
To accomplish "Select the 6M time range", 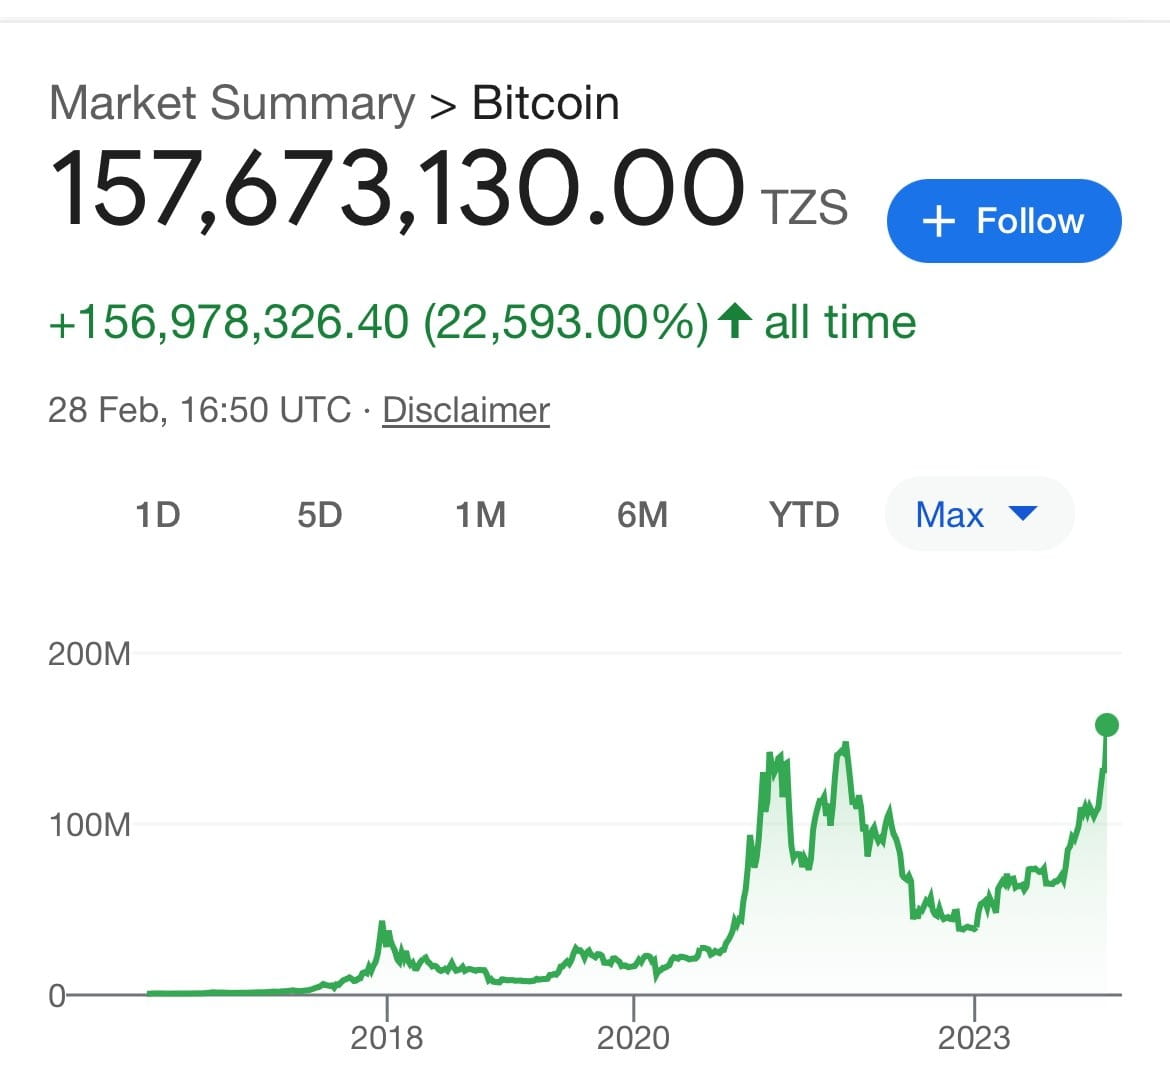I will pos(642,514).
